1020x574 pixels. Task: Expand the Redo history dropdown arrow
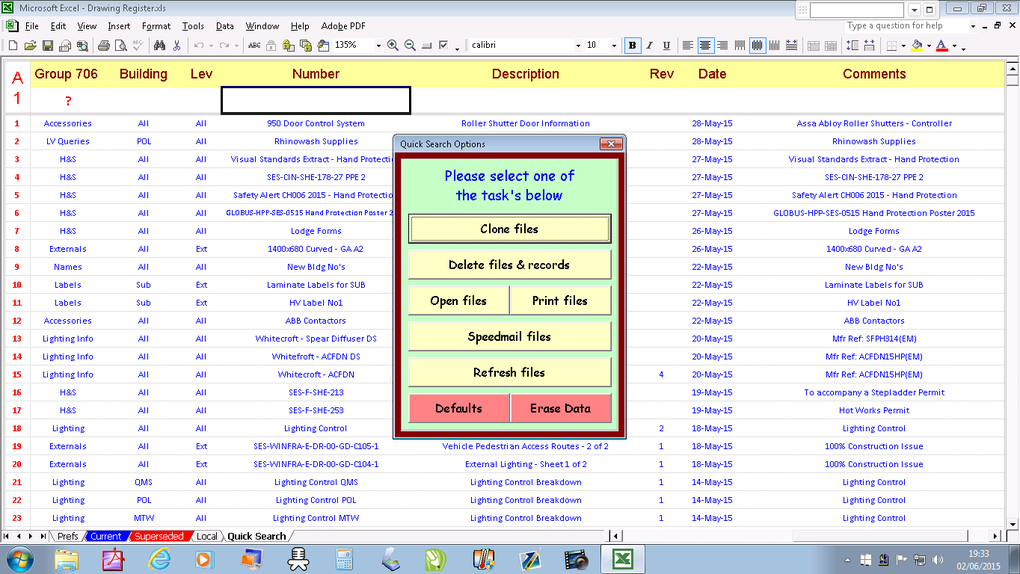tap(236, 46)
